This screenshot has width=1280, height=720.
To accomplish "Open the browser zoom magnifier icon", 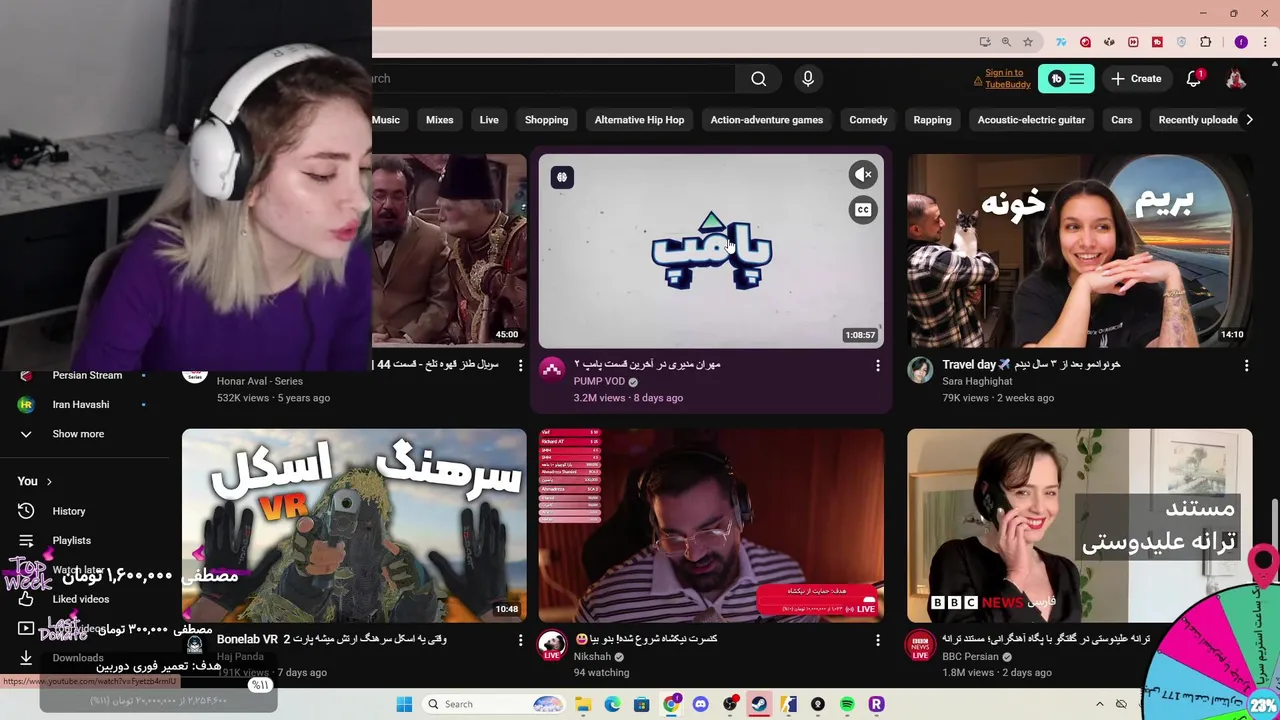I will point(1006,42).
